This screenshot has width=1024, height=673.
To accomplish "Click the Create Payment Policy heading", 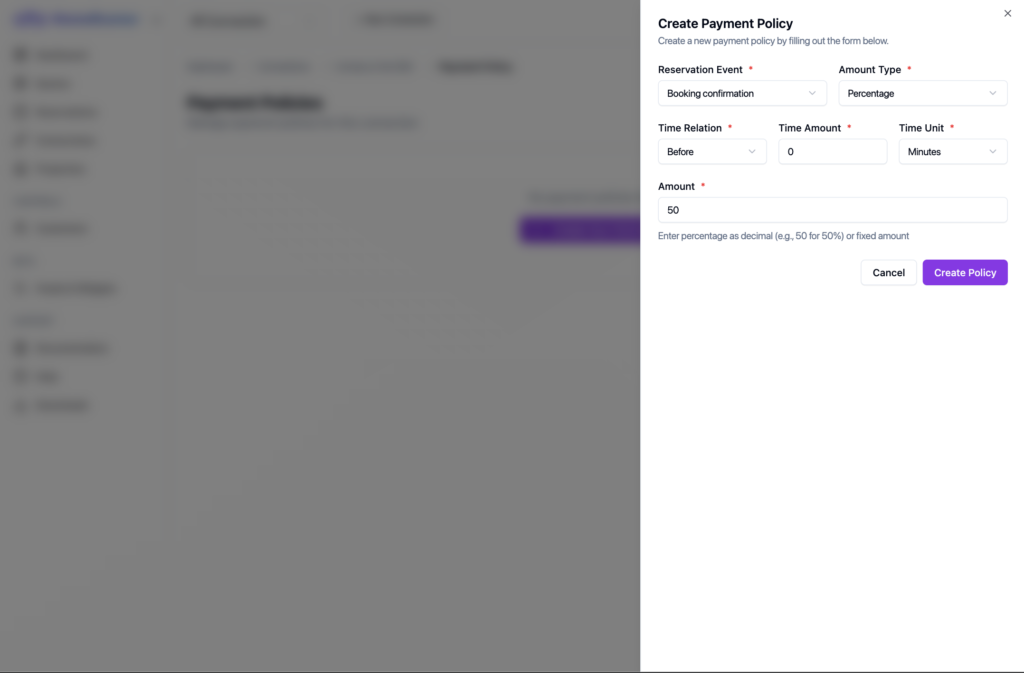I will tap(725, 24).
